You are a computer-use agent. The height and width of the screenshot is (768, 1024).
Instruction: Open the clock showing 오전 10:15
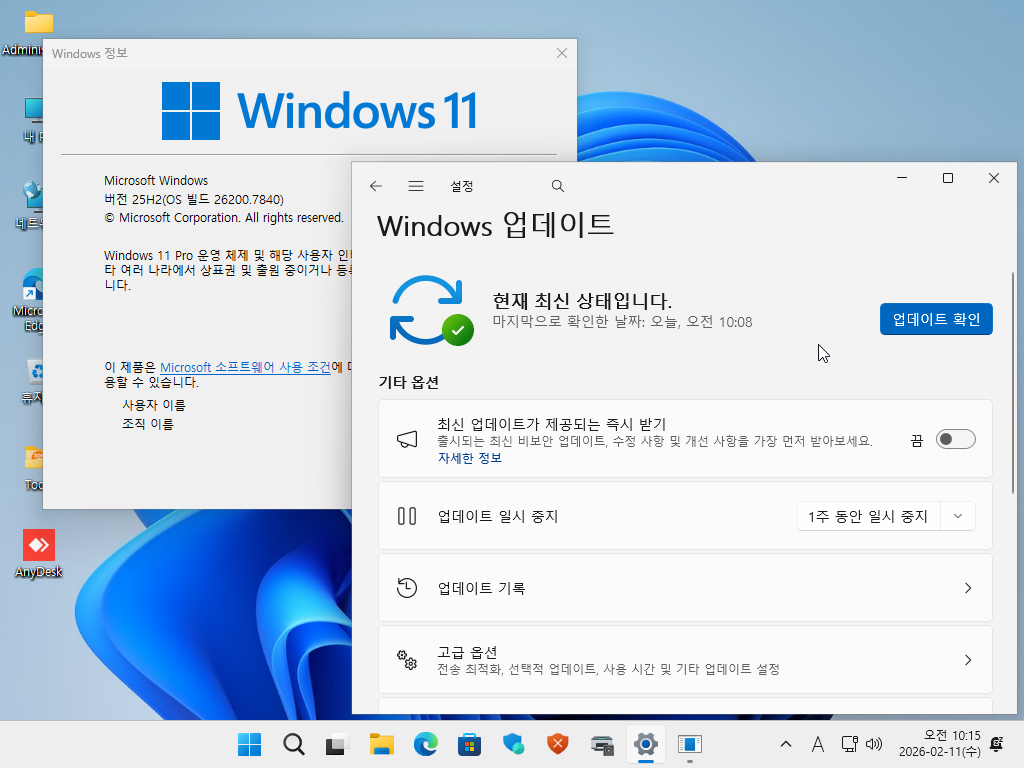pos(939,744)
